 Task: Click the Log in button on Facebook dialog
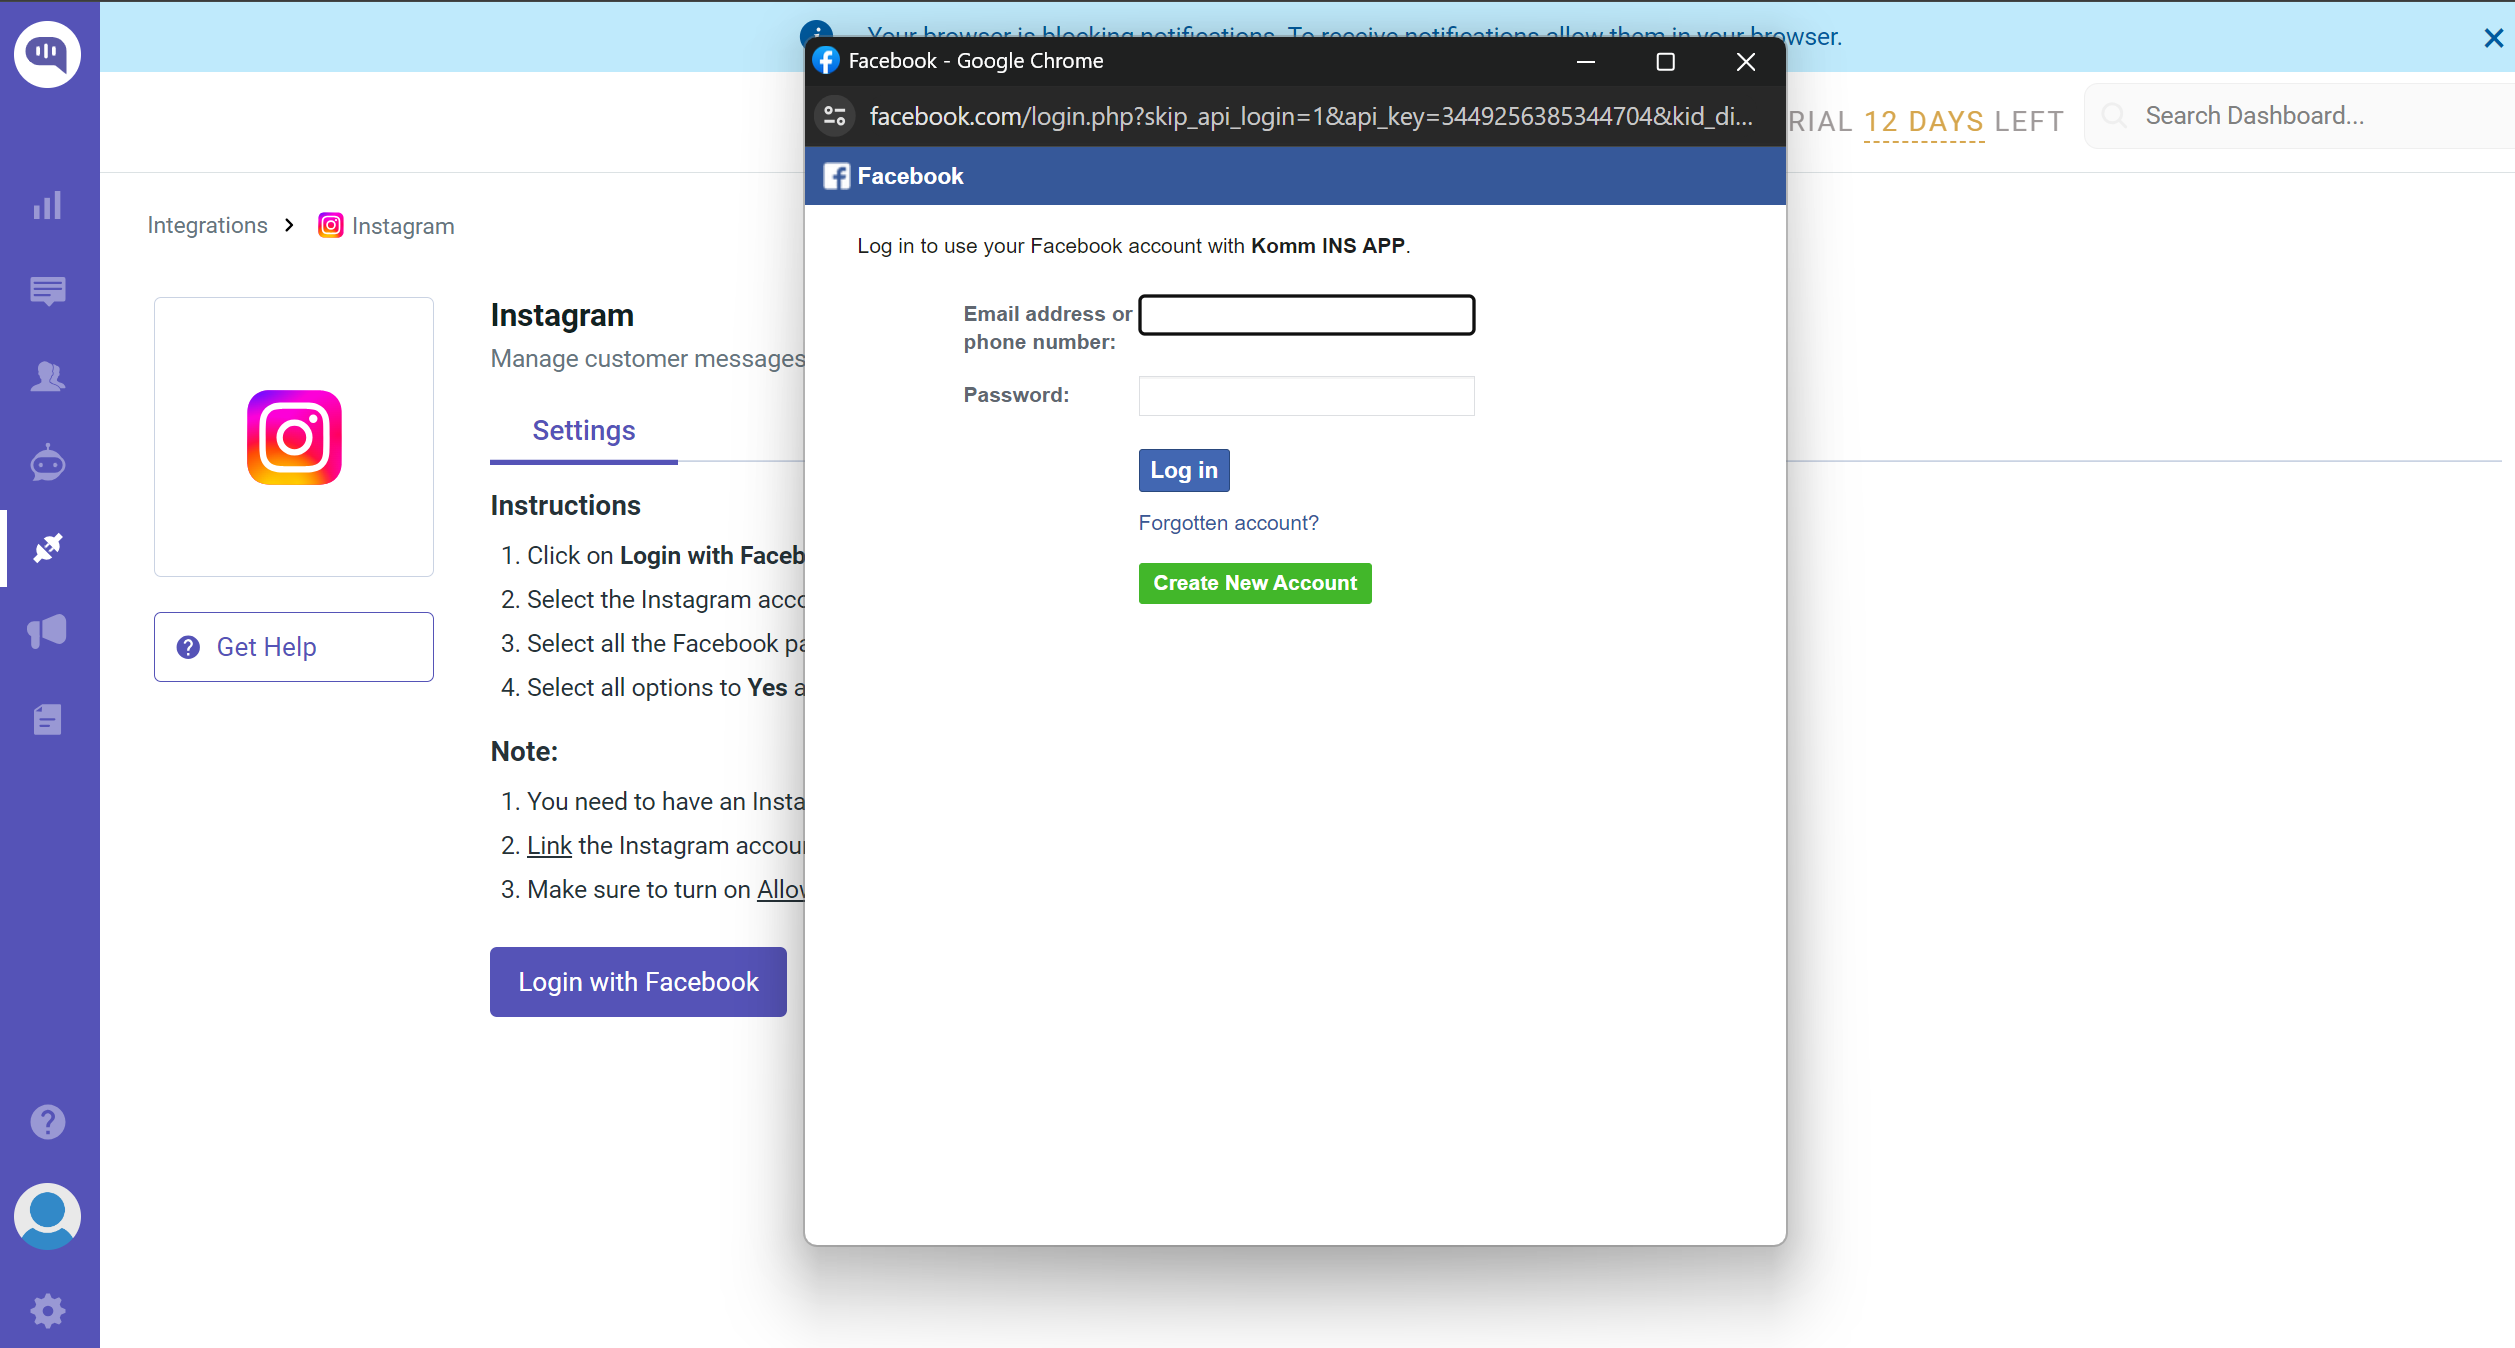point(1183,469)
